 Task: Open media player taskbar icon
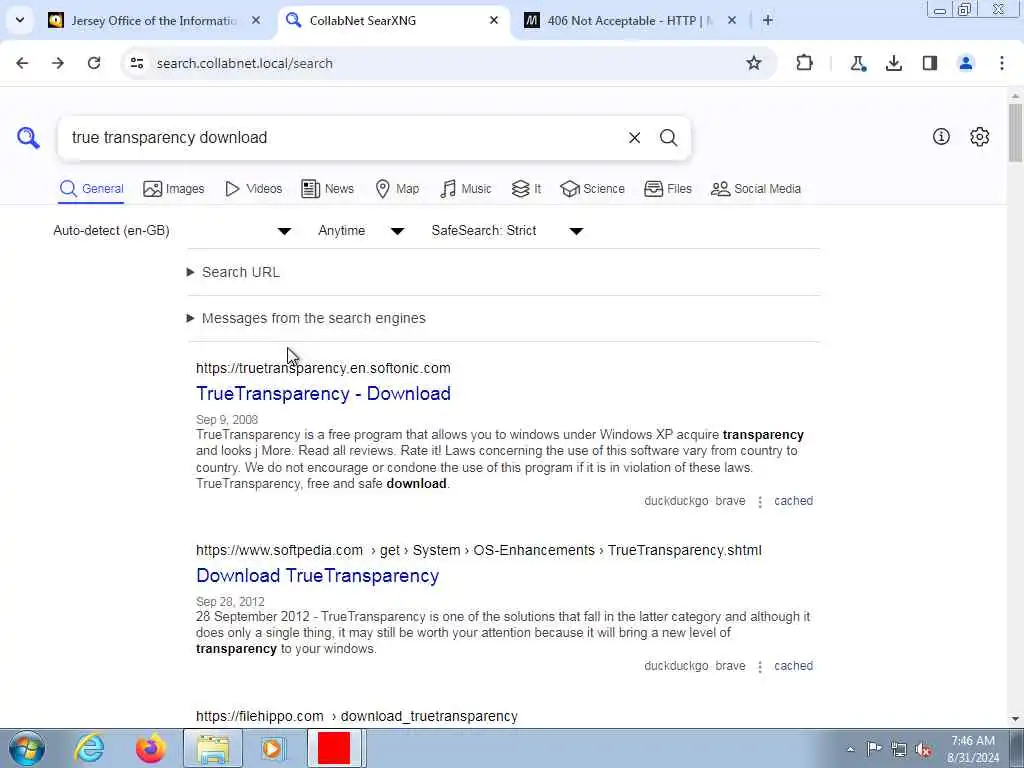click(x=273, y=748)
